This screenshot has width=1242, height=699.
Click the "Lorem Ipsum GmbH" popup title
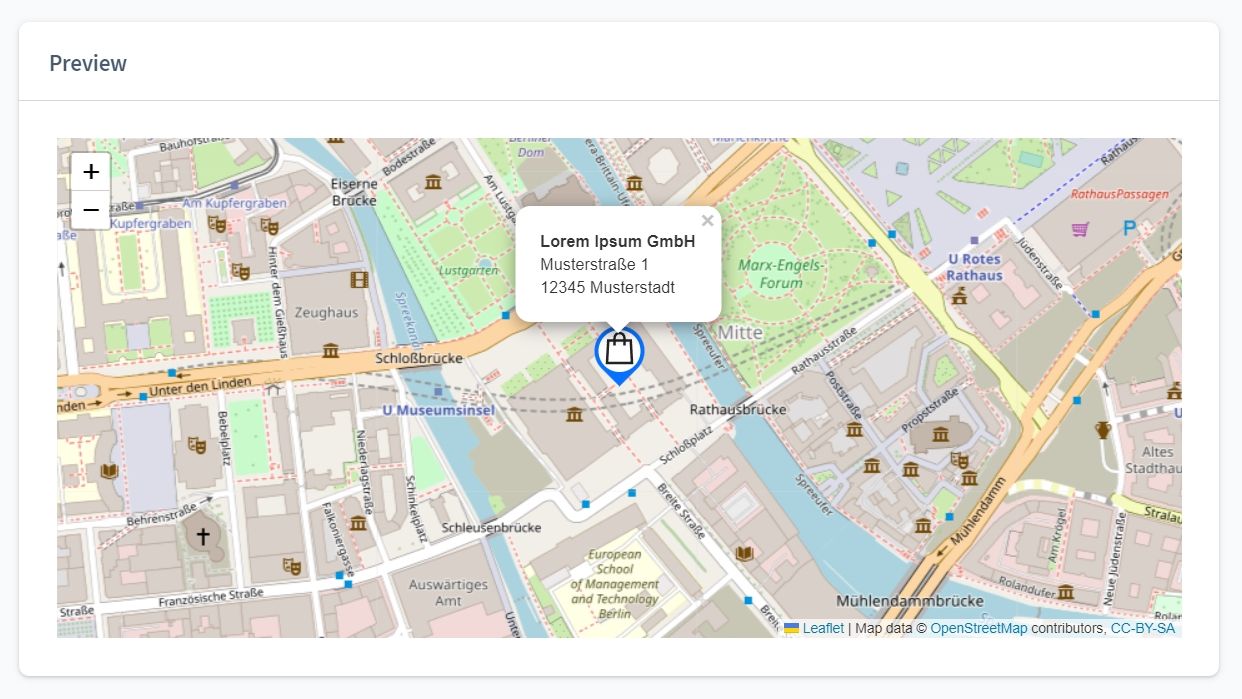coord(617,241)
